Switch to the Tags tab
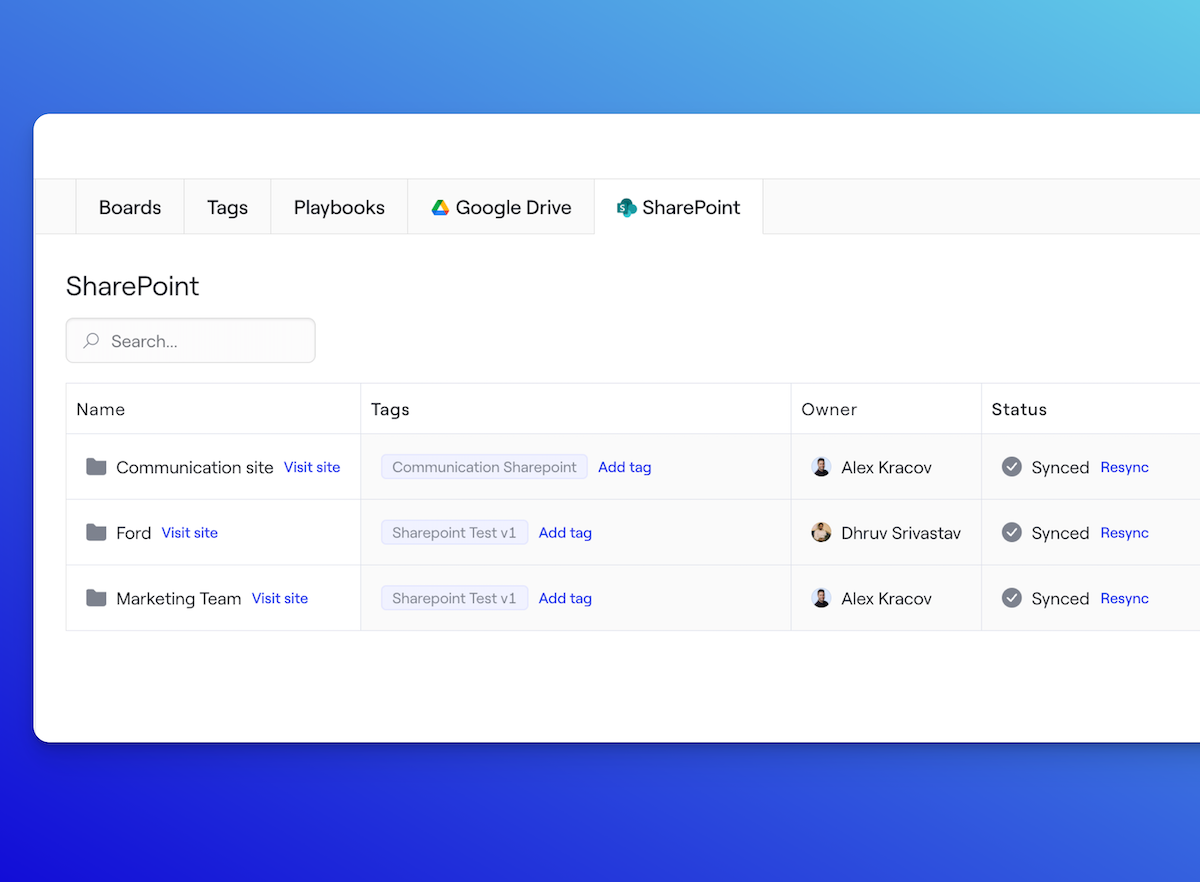The width and height of the screenshot is (1200, 882). [227, 207]
